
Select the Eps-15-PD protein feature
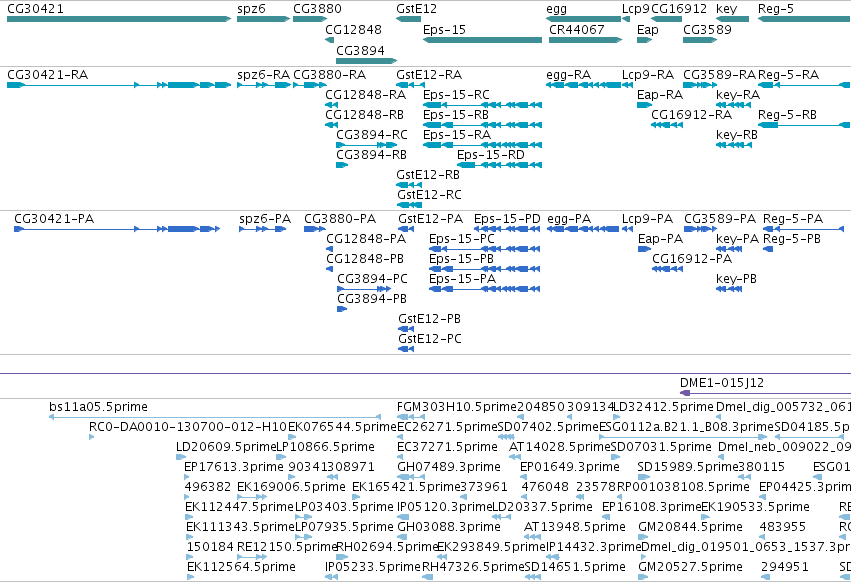point(507,229)
